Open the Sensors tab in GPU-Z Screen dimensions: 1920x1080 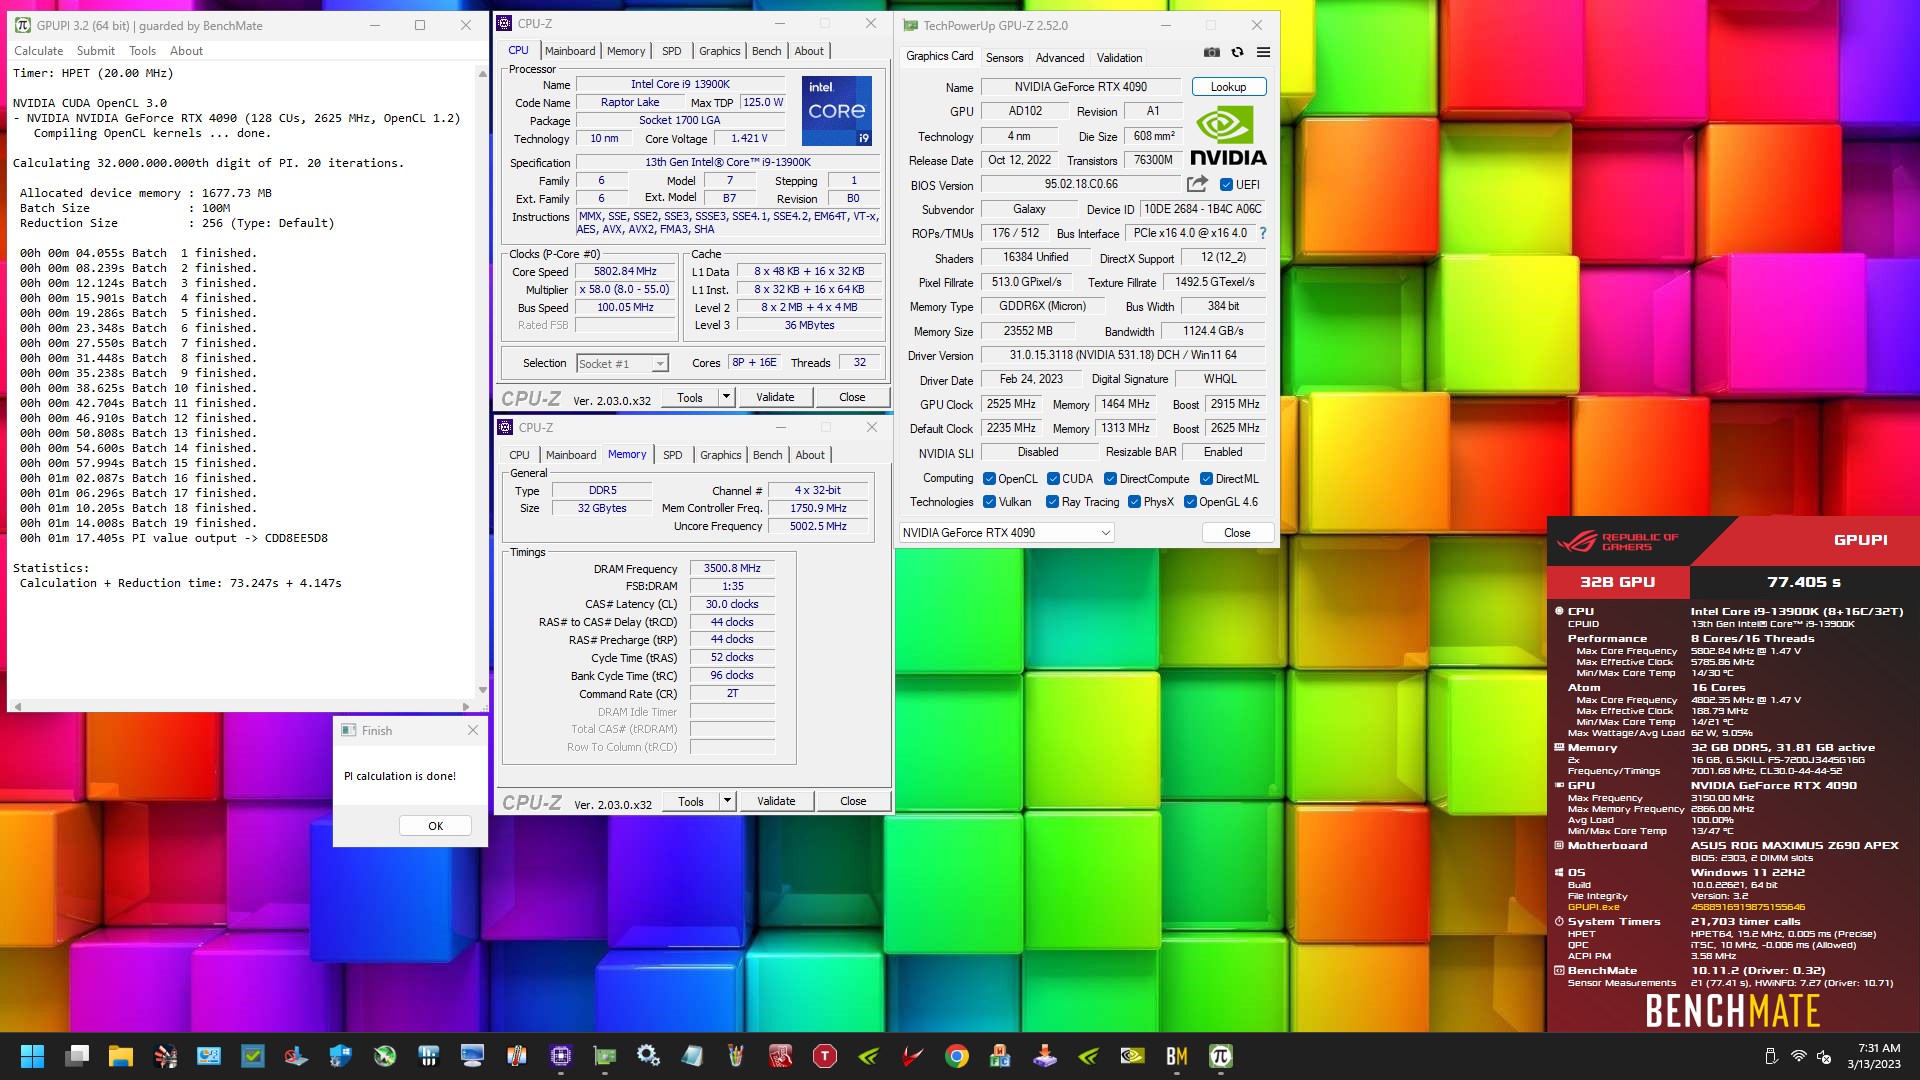(x=1004, y=58)
